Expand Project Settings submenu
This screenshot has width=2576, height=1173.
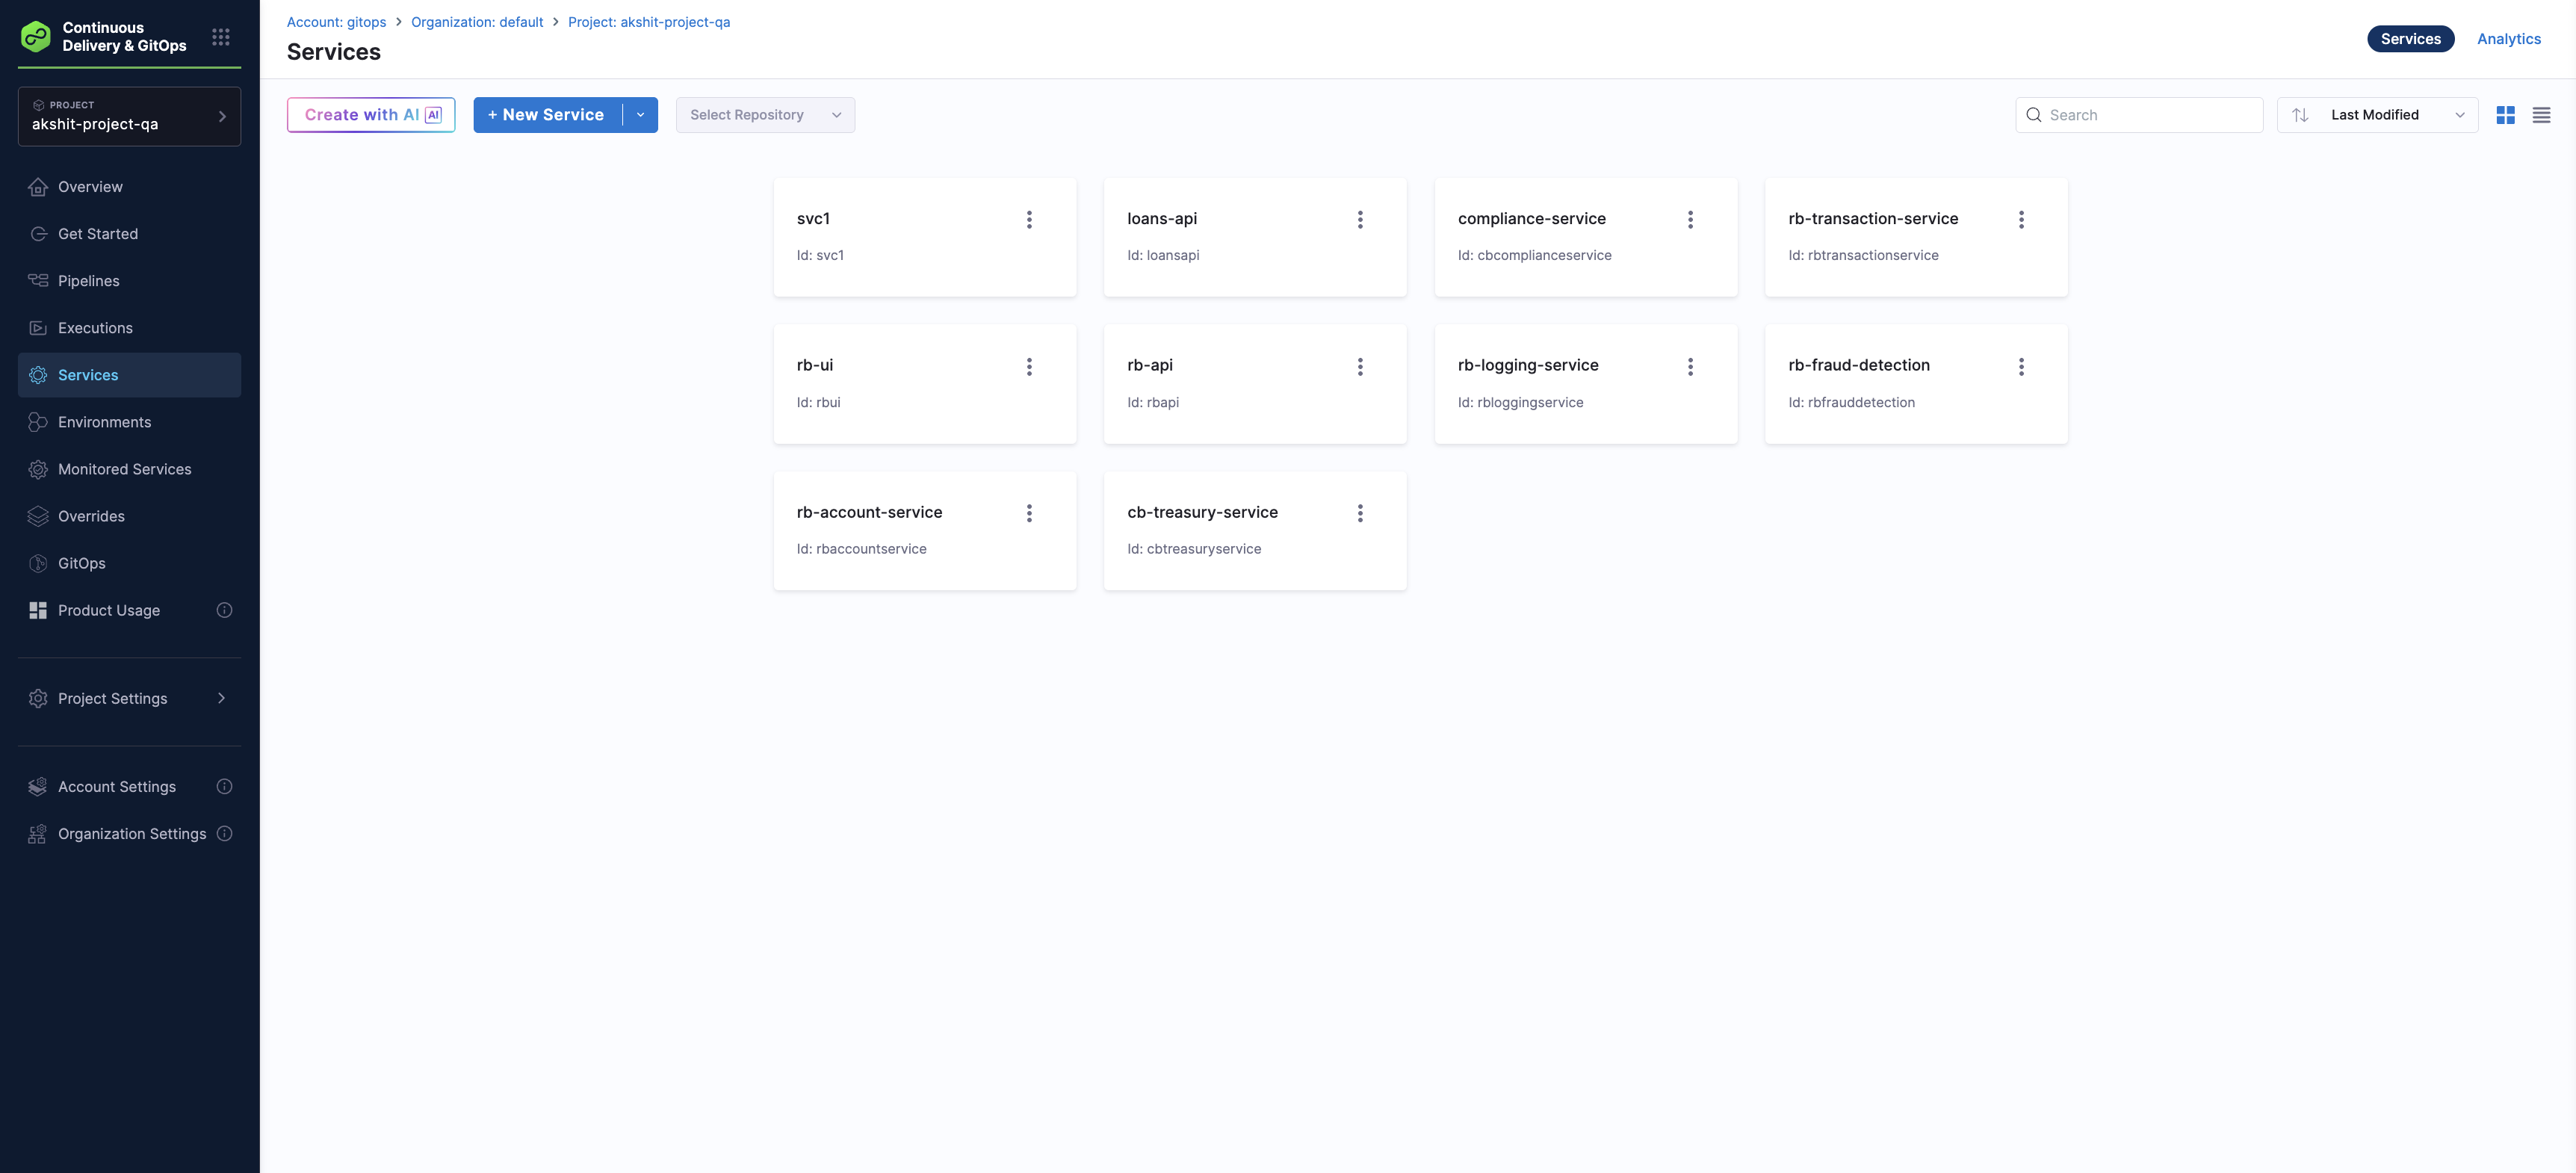pyautogui.click(x=221, y=698)
